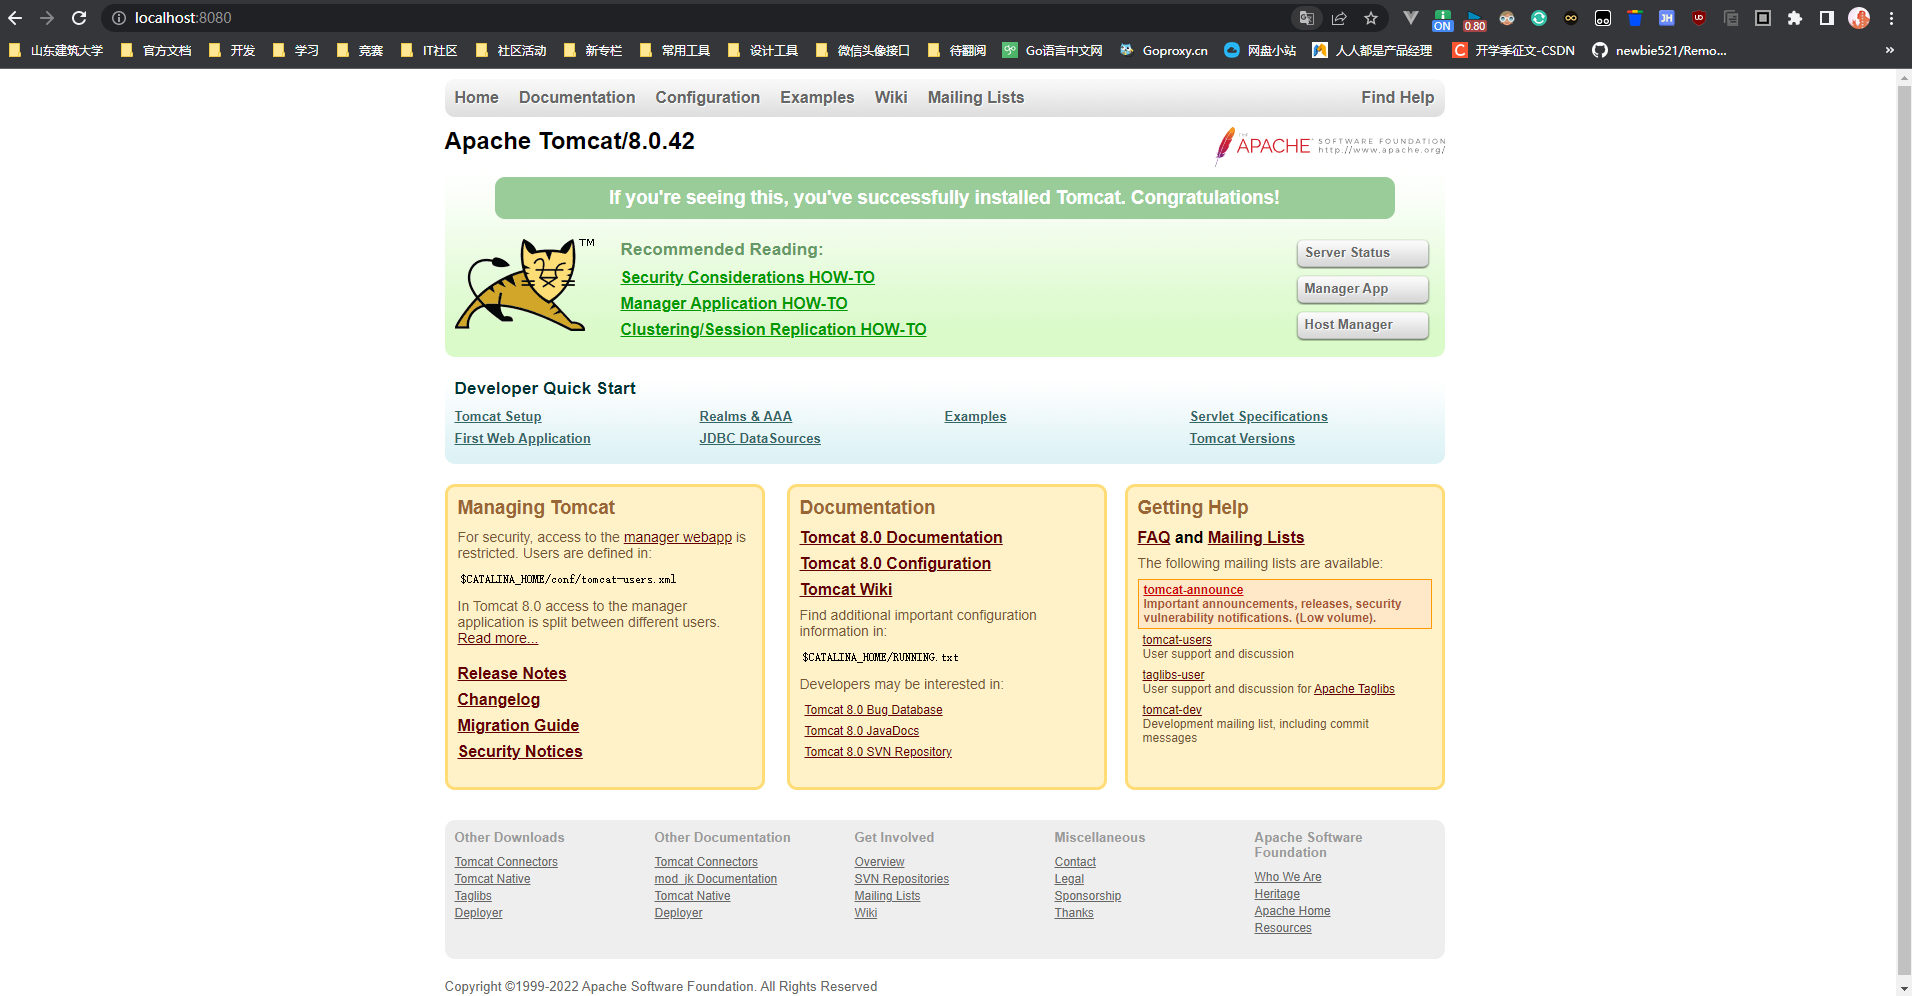Open Chrome three-dot menu

click(x=1891, y=18)
